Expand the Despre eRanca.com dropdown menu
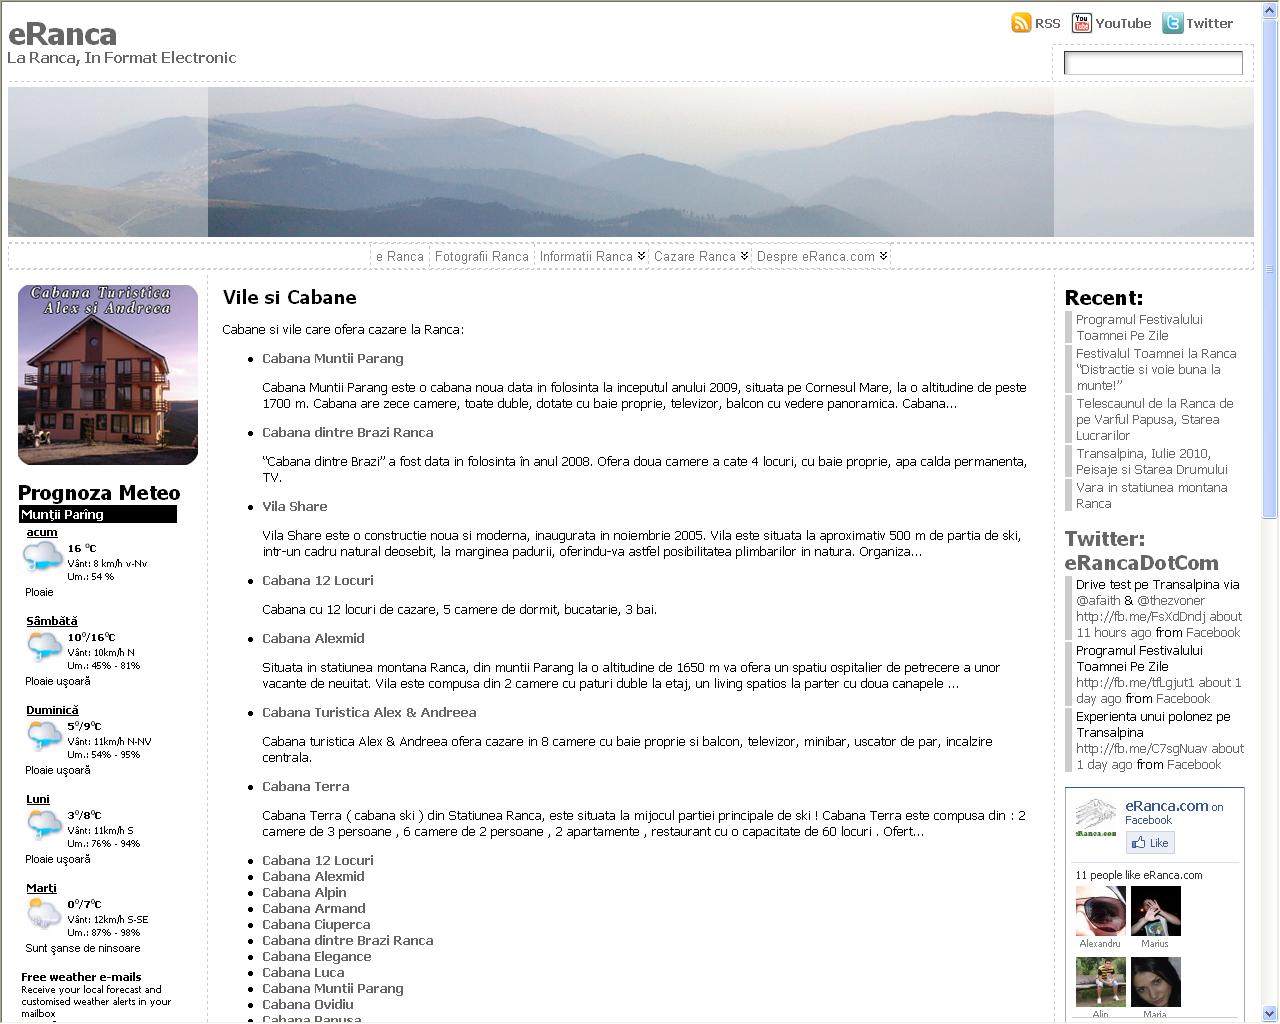This screenshot has width=1280, height=1024. click(x=822, y=256)
